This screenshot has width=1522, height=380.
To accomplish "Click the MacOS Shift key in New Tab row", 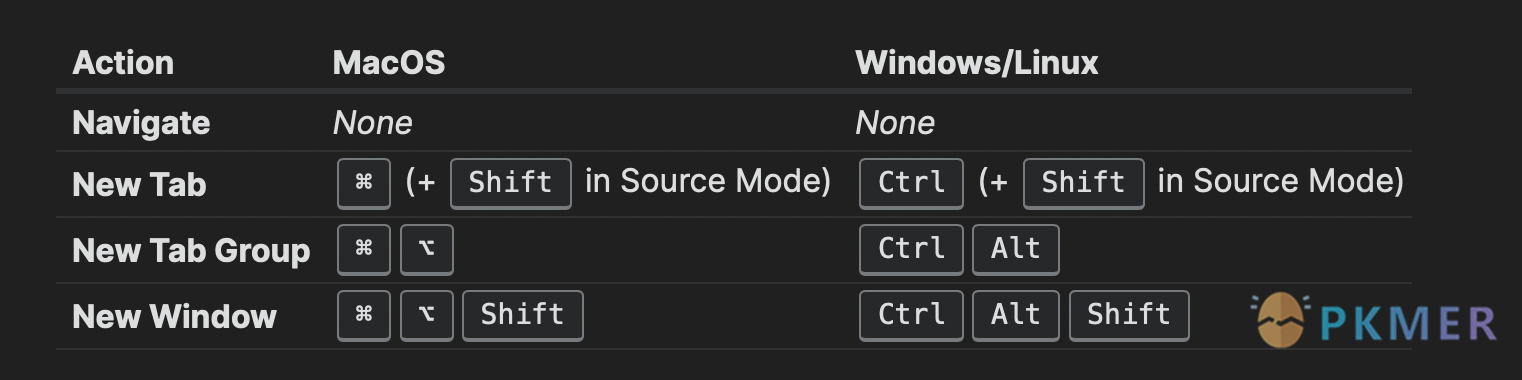I will click(511, 183).
